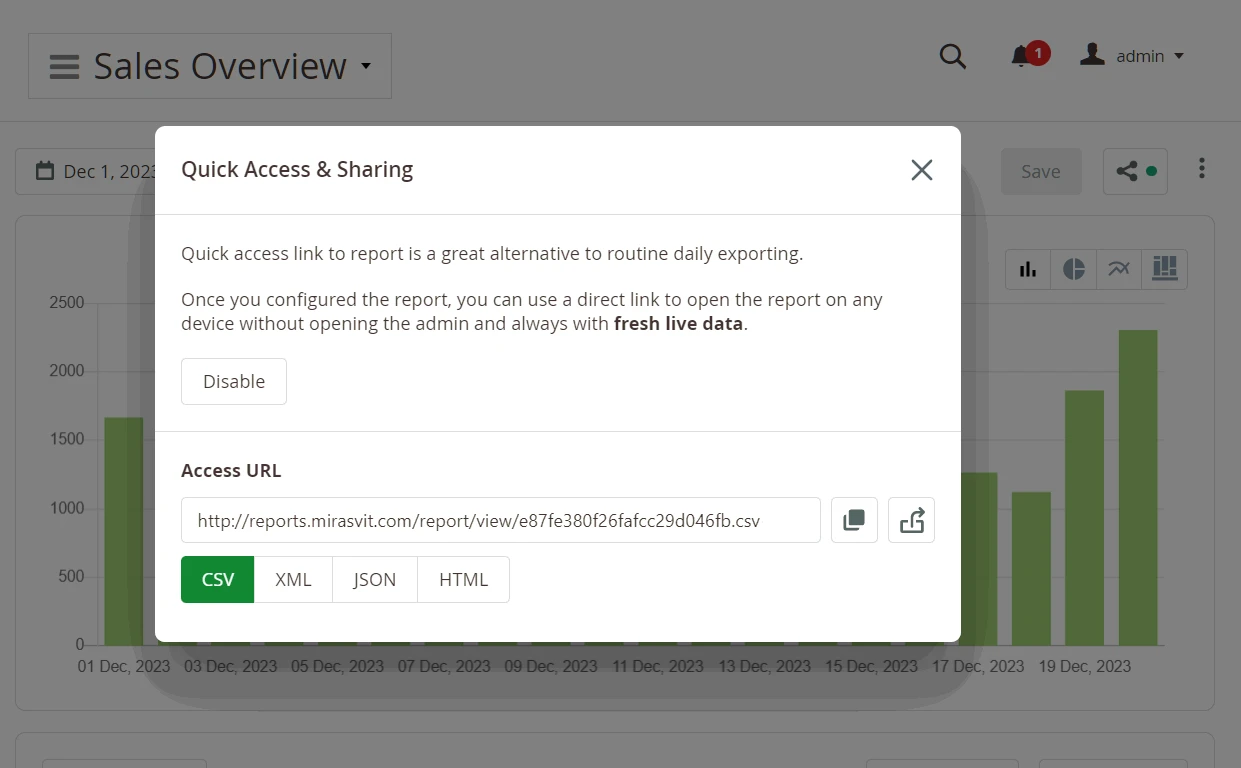Open the access URL in new window

(x=911, y=520)
